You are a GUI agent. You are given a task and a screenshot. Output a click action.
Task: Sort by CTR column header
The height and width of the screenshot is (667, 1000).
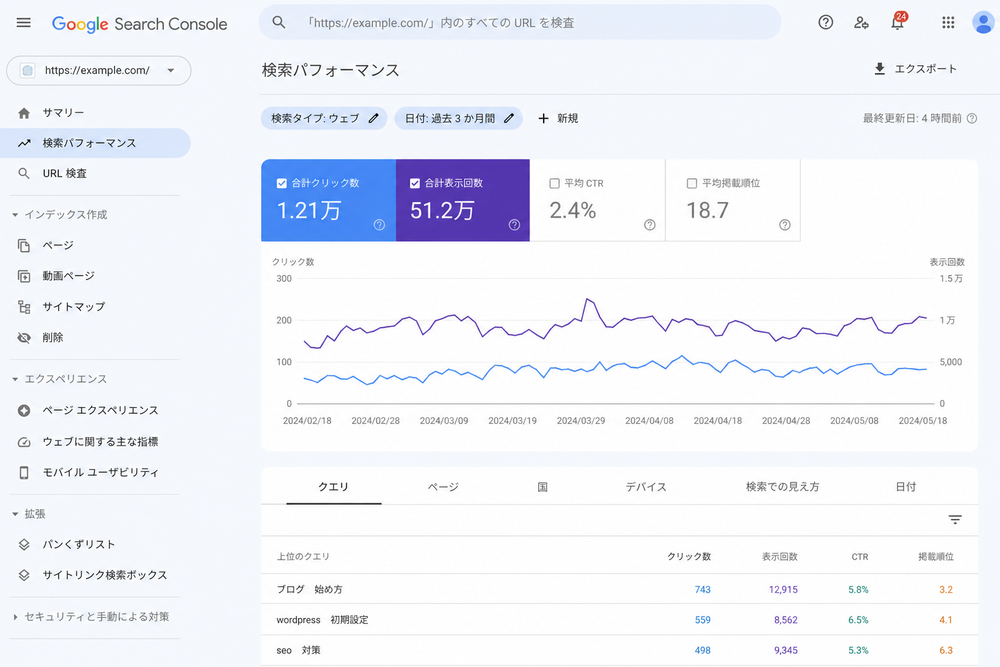[x=860, y=557]
